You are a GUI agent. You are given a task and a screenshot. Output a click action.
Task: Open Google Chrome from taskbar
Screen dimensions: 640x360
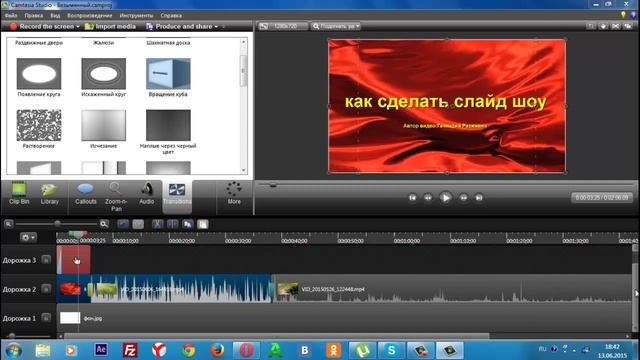189,350
